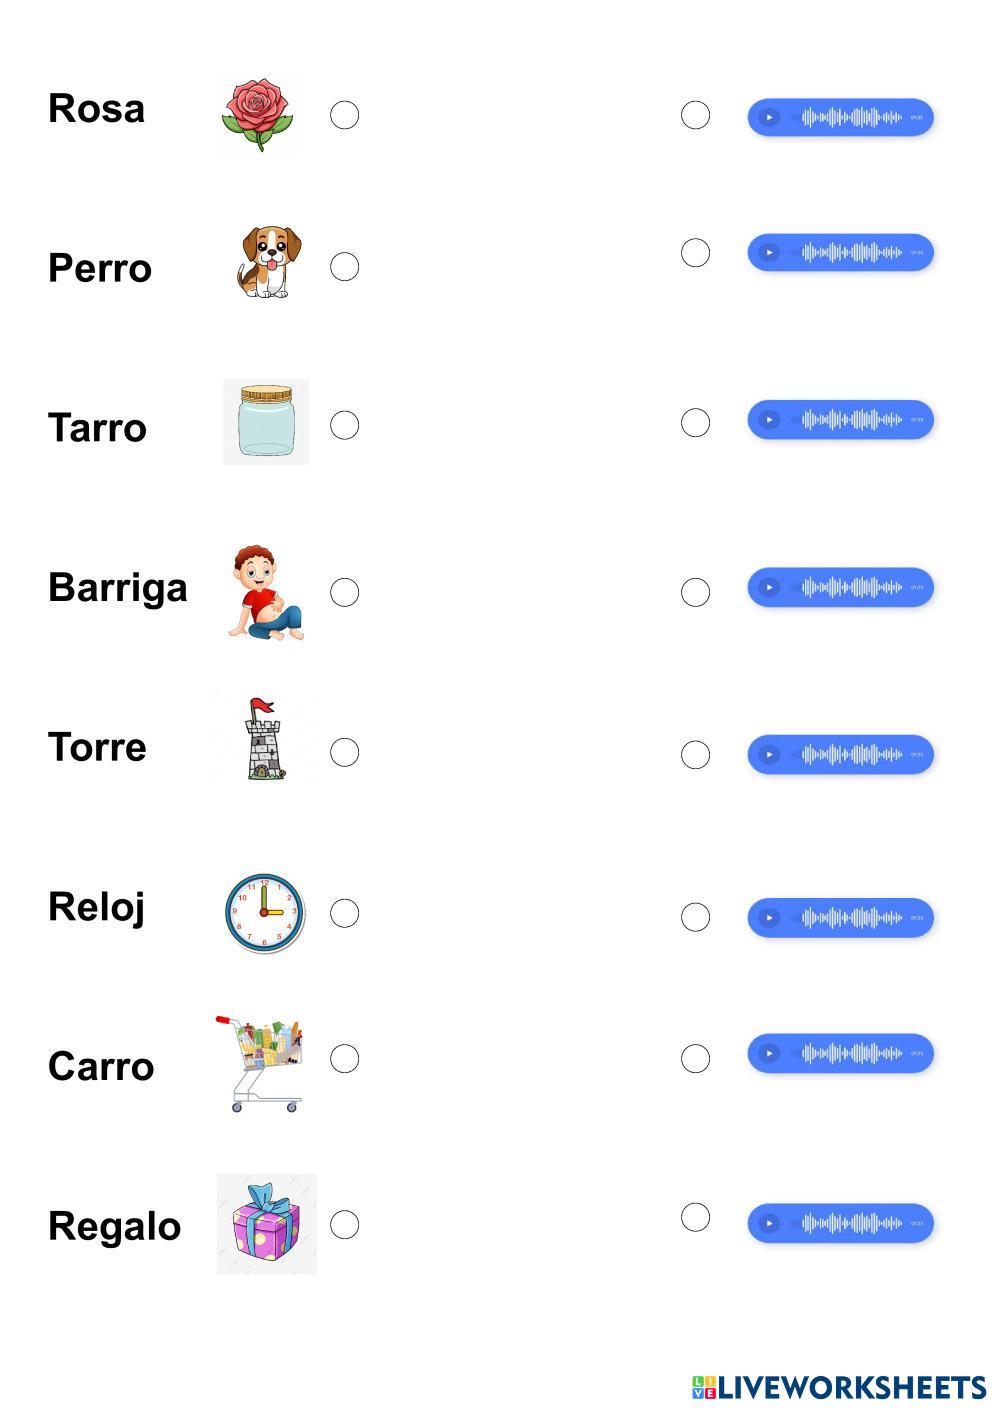Click the red rose picture
Viewport: 999px width, 1412px height.
257,114
